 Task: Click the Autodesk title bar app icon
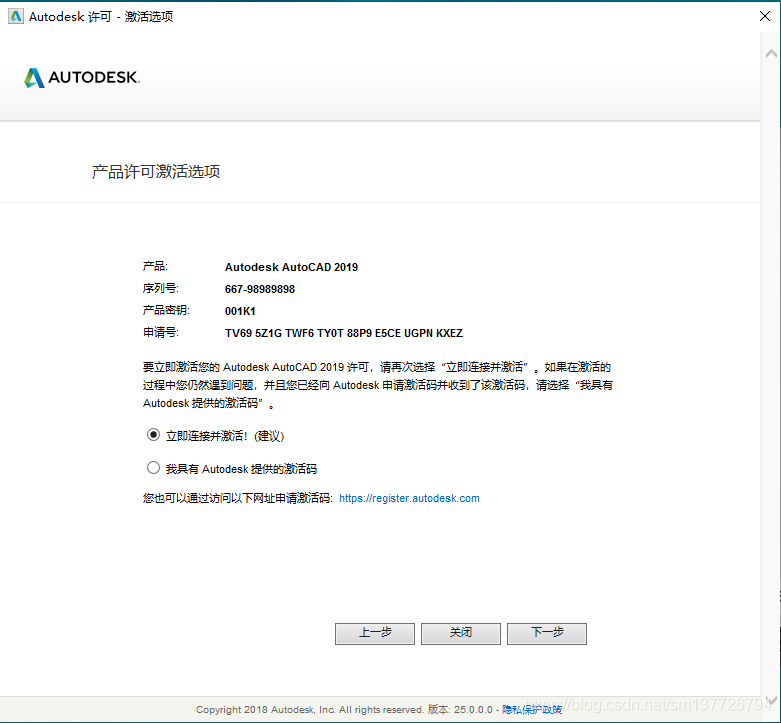(x=16, y=16)
